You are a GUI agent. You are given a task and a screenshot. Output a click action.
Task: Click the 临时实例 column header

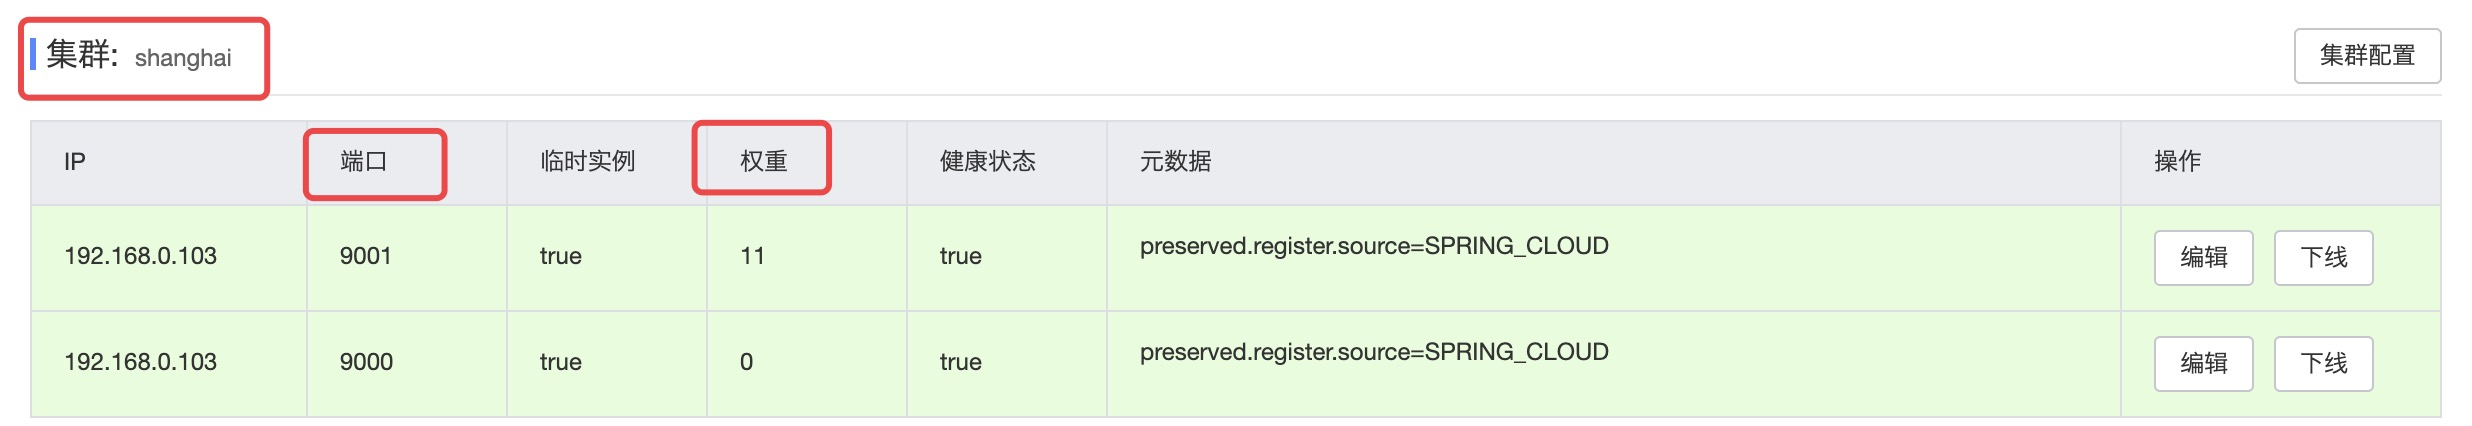point(587,162)
